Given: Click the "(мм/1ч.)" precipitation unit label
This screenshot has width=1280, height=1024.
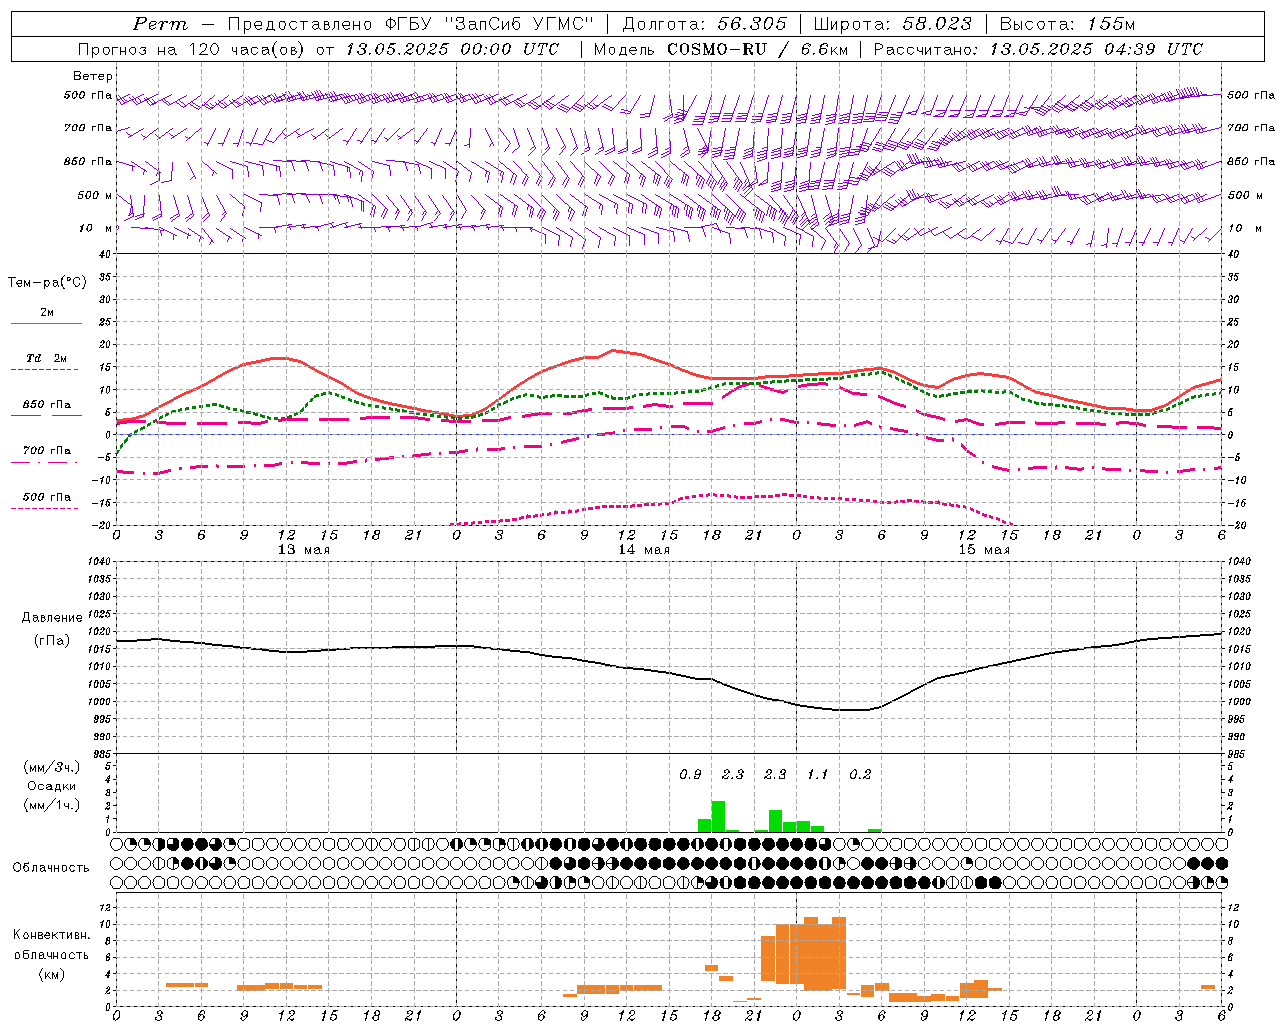Looking at the screenshot, I should (x=51, y=805).
